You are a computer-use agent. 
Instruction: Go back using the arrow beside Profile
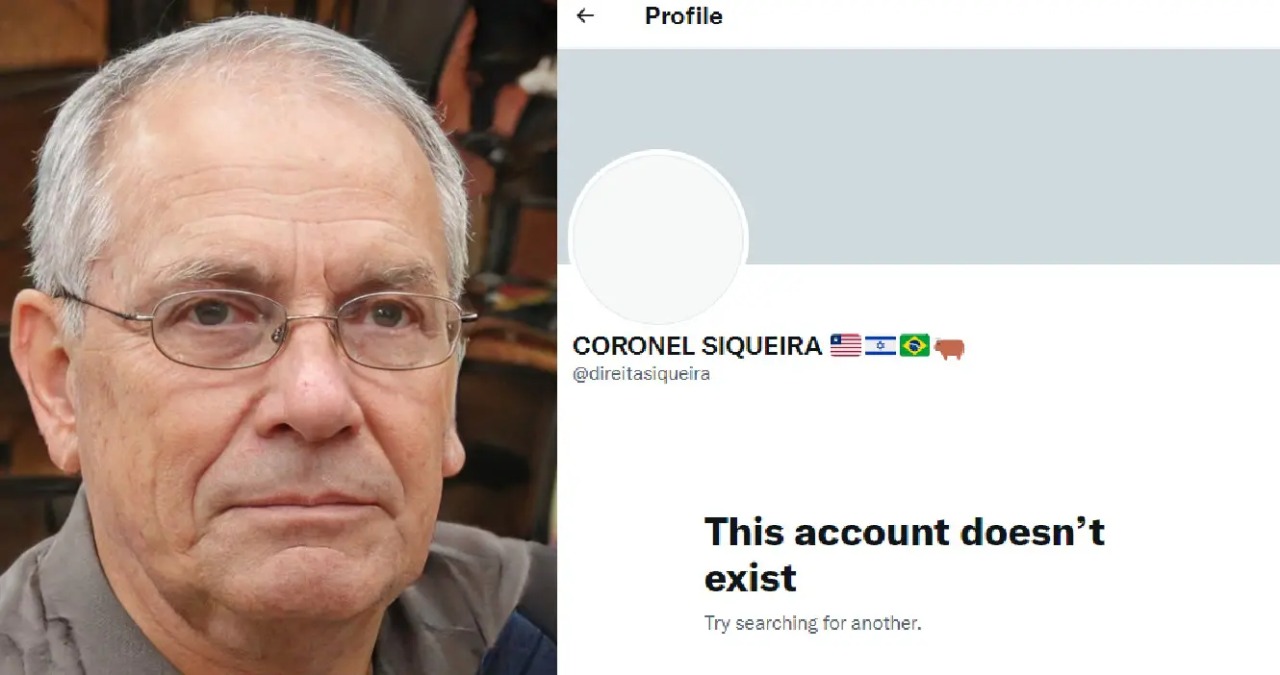click(x=585, y=16)
